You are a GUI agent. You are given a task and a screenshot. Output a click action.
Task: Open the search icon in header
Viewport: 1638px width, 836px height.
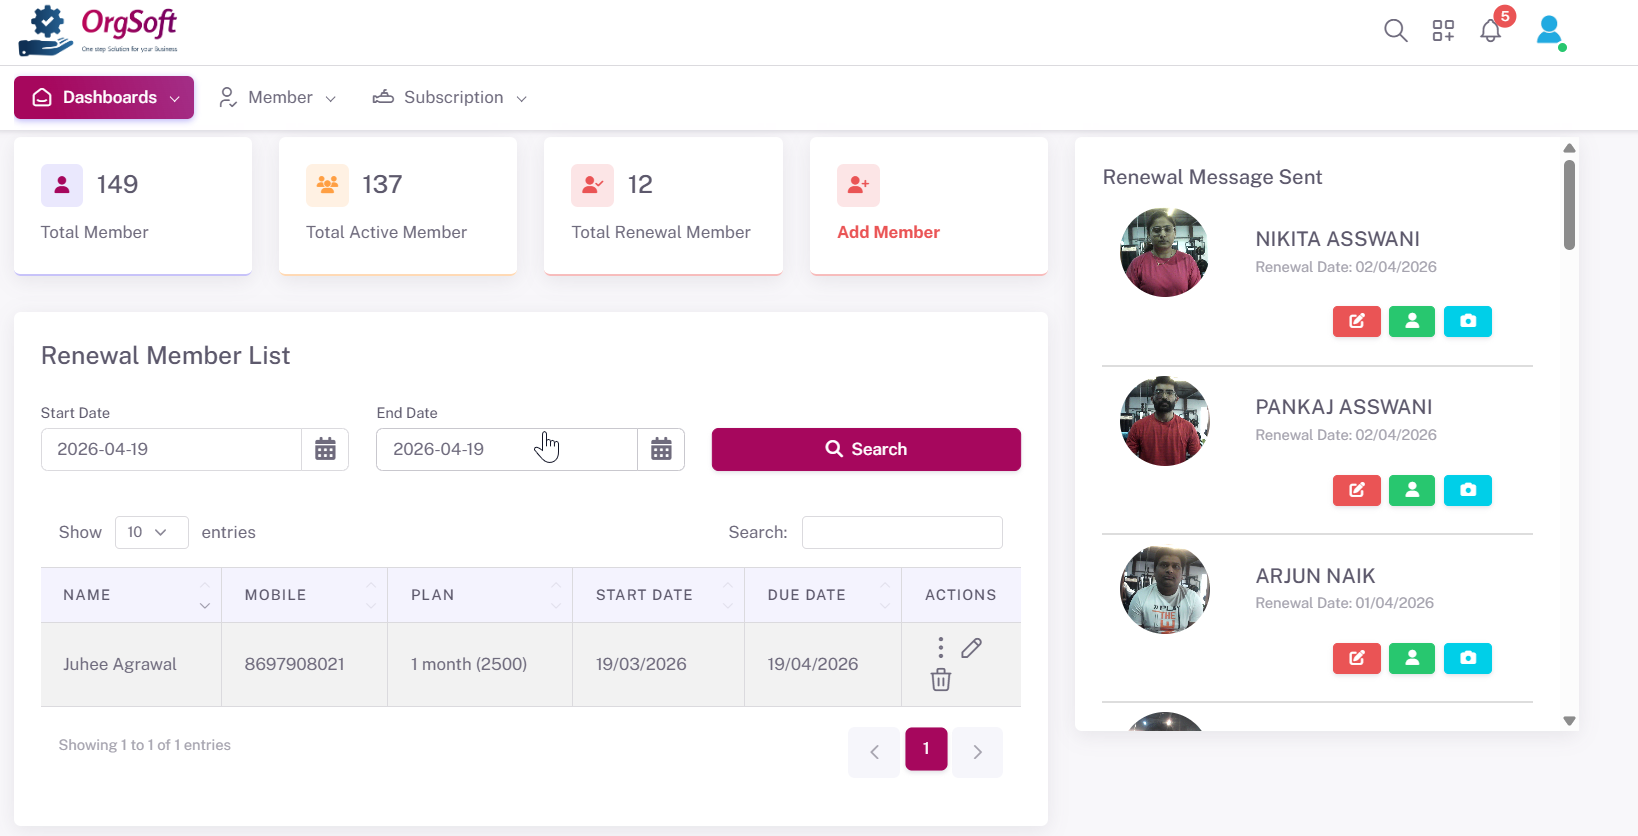click(x=1396, y=31)
